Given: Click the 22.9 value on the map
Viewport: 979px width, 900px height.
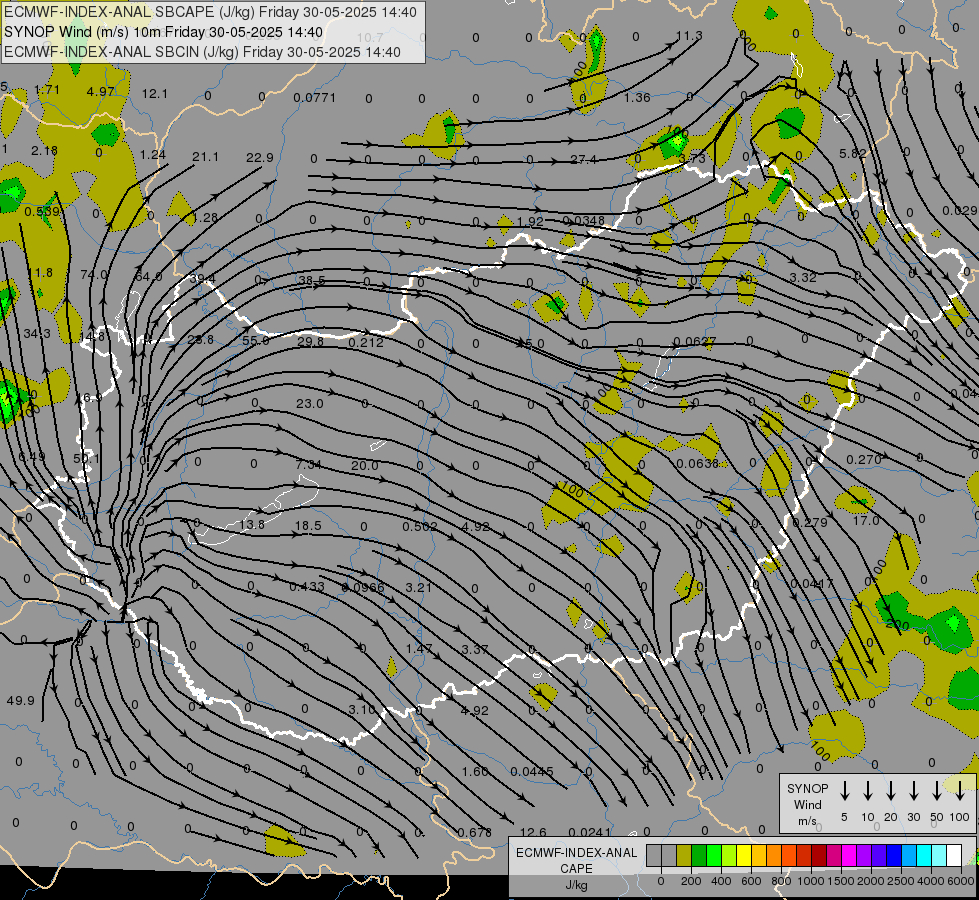Looking at the screenshot, I should 260,157.
